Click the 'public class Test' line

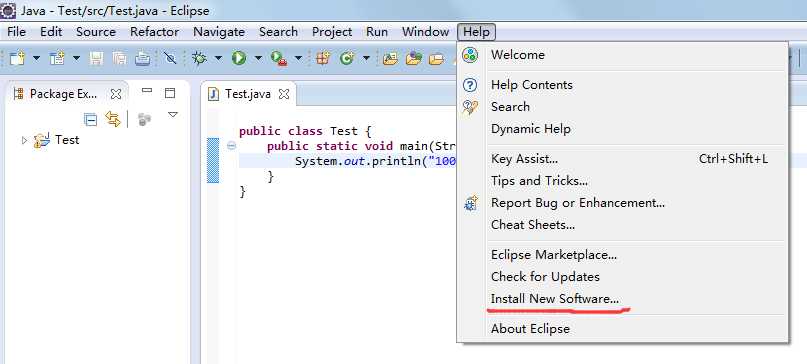pos(305,131)
